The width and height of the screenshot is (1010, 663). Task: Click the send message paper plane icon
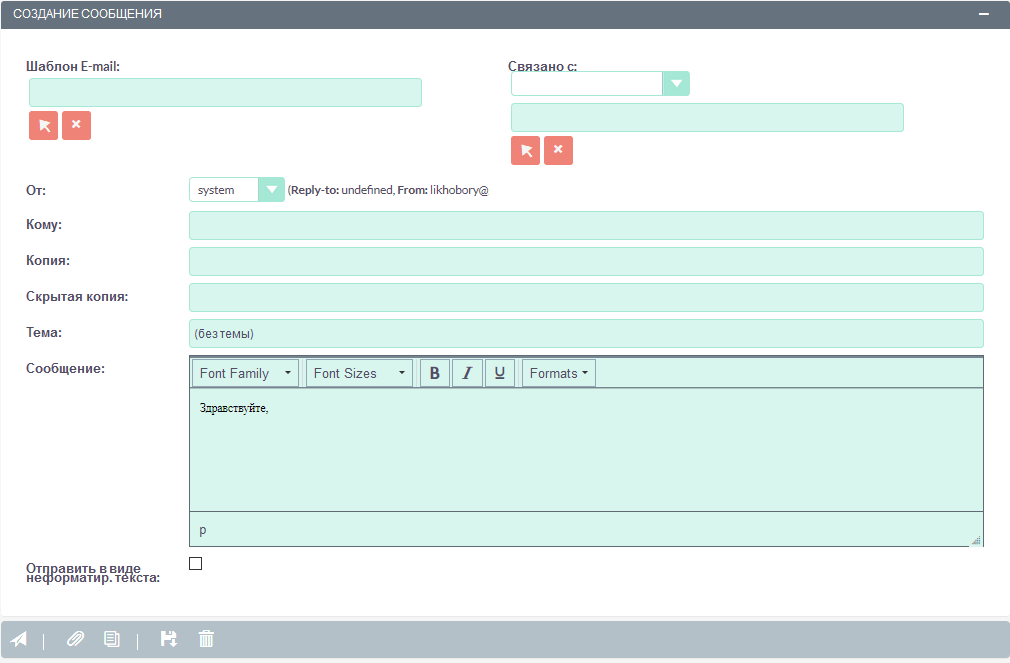[x=19, y=639]
